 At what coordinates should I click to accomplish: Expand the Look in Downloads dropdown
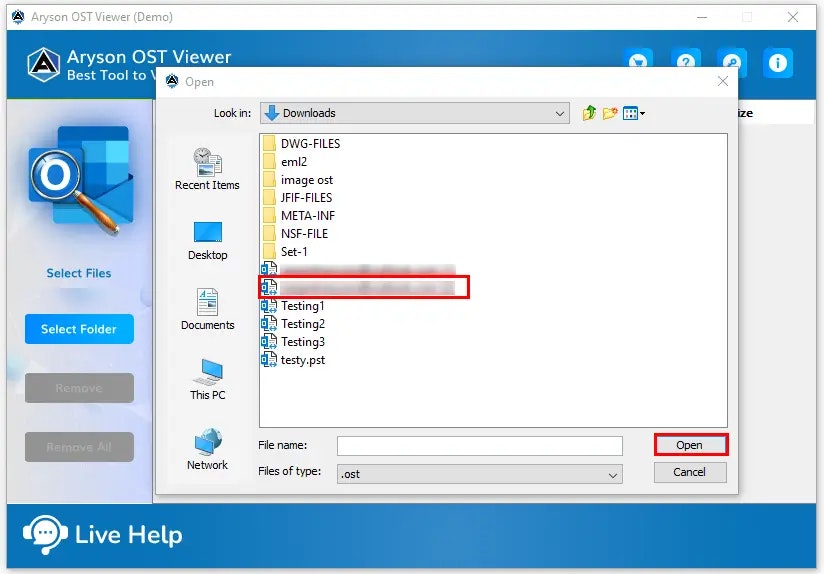(x=415, y=113)
